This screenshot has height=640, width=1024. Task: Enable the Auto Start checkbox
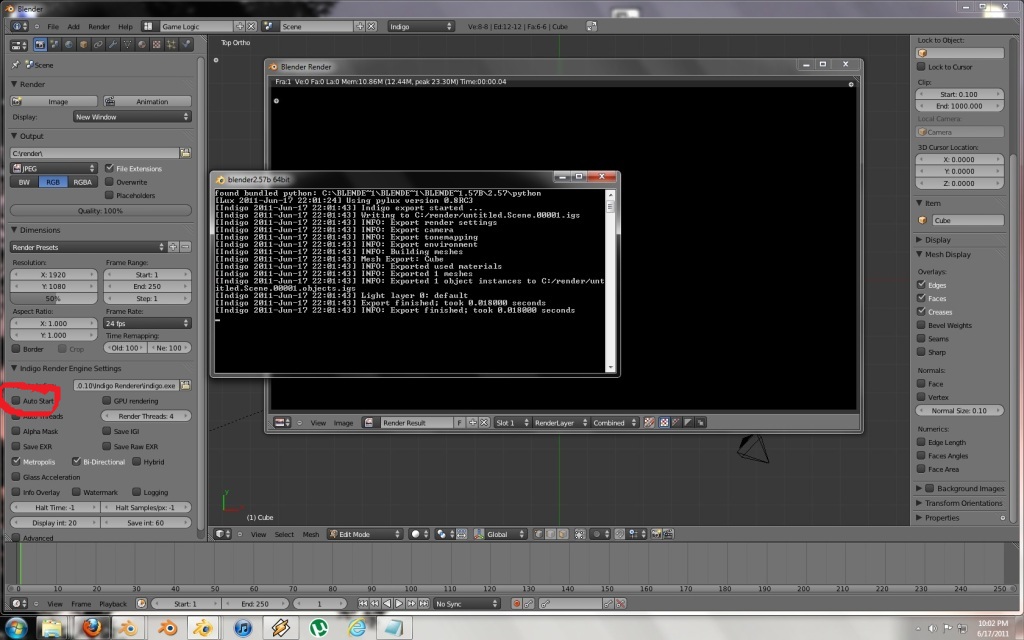(x=16, y=400)
